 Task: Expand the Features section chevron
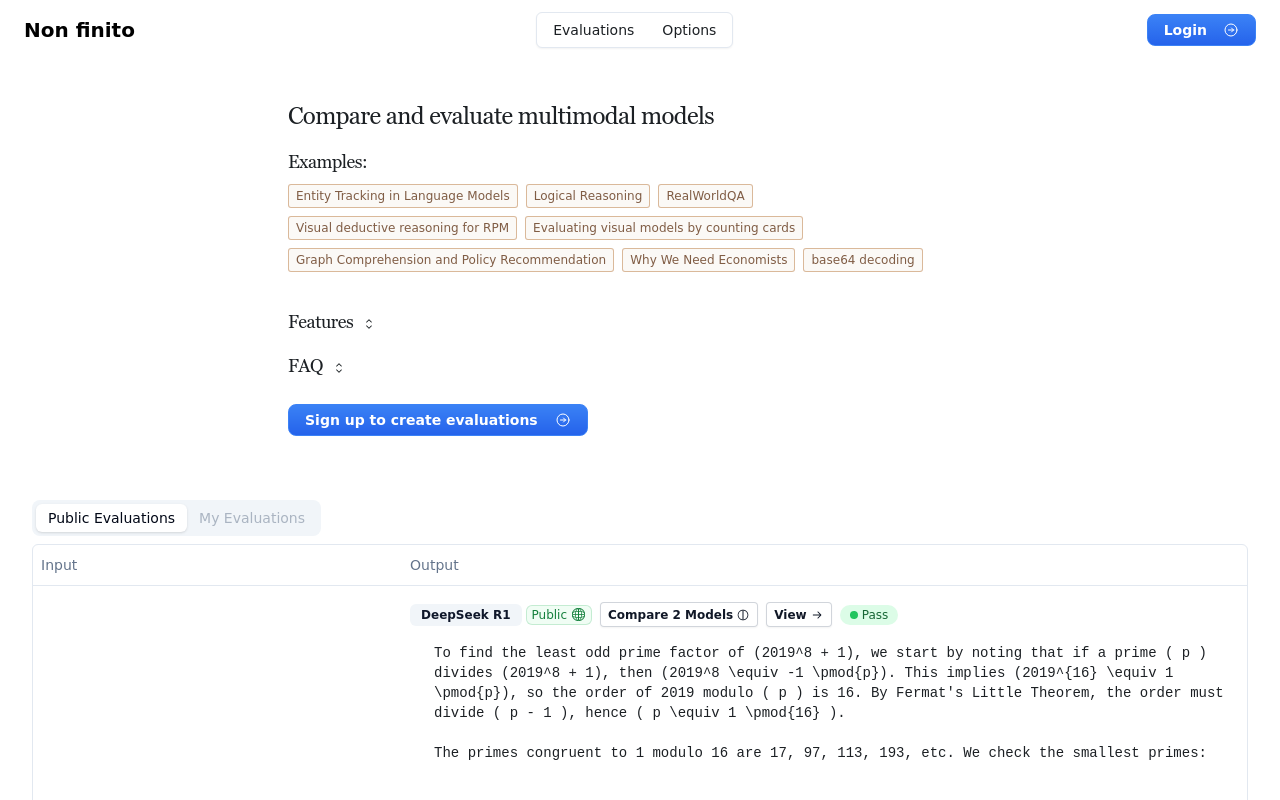coord(369,323)
